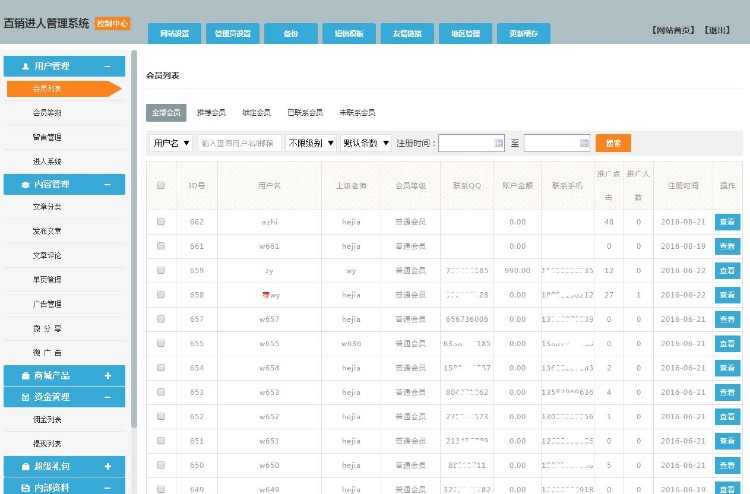Select 会员列表 in the sidebar
This screenshot has height=494, width=750.
(x=64, y=89)
